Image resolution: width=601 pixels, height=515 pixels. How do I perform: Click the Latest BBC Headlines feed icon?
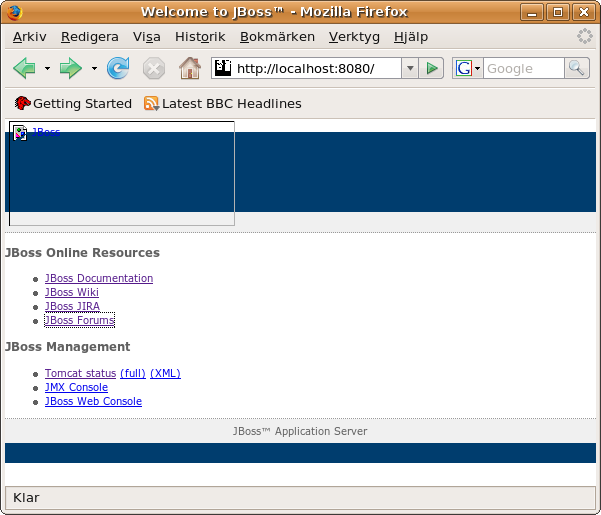coord(151,103)
